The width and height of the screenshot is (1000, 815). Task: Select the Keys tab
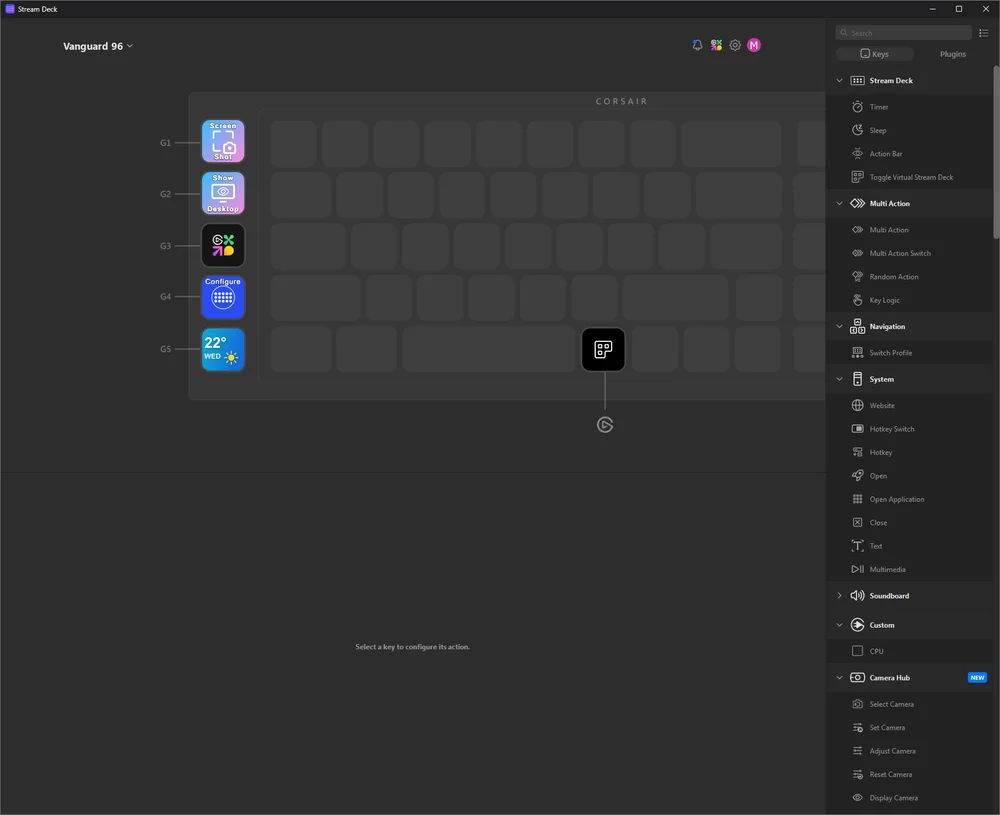(874, 54)
